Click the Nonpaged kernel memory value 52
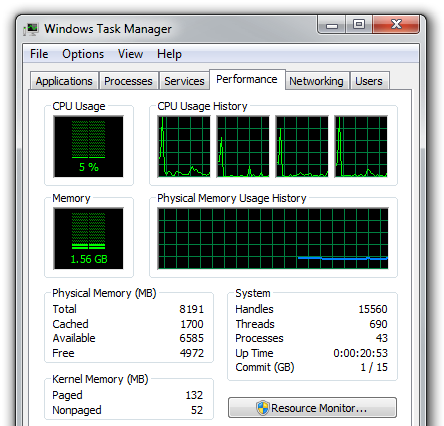The width and height of the screenshot is (444, 426). tap(197, 410)
